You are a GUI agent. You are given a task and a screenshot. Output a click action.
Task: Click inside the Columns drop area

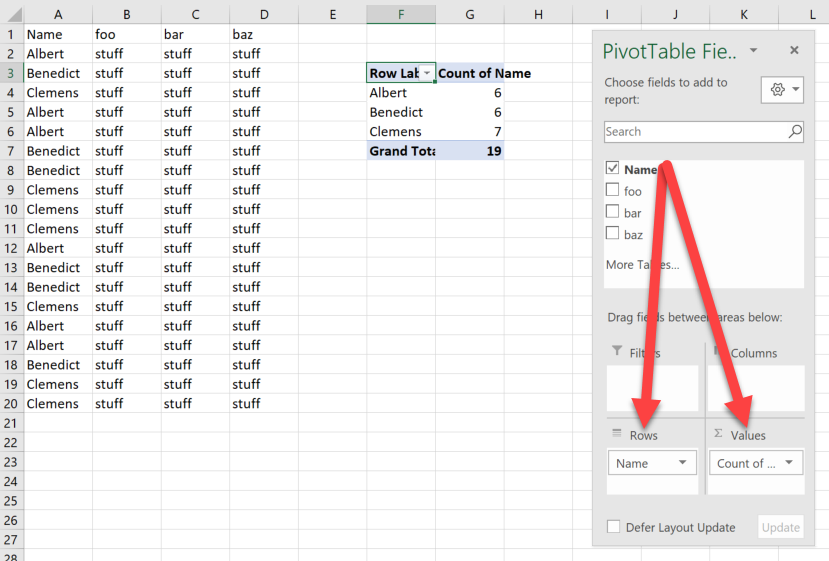point(756,388)
